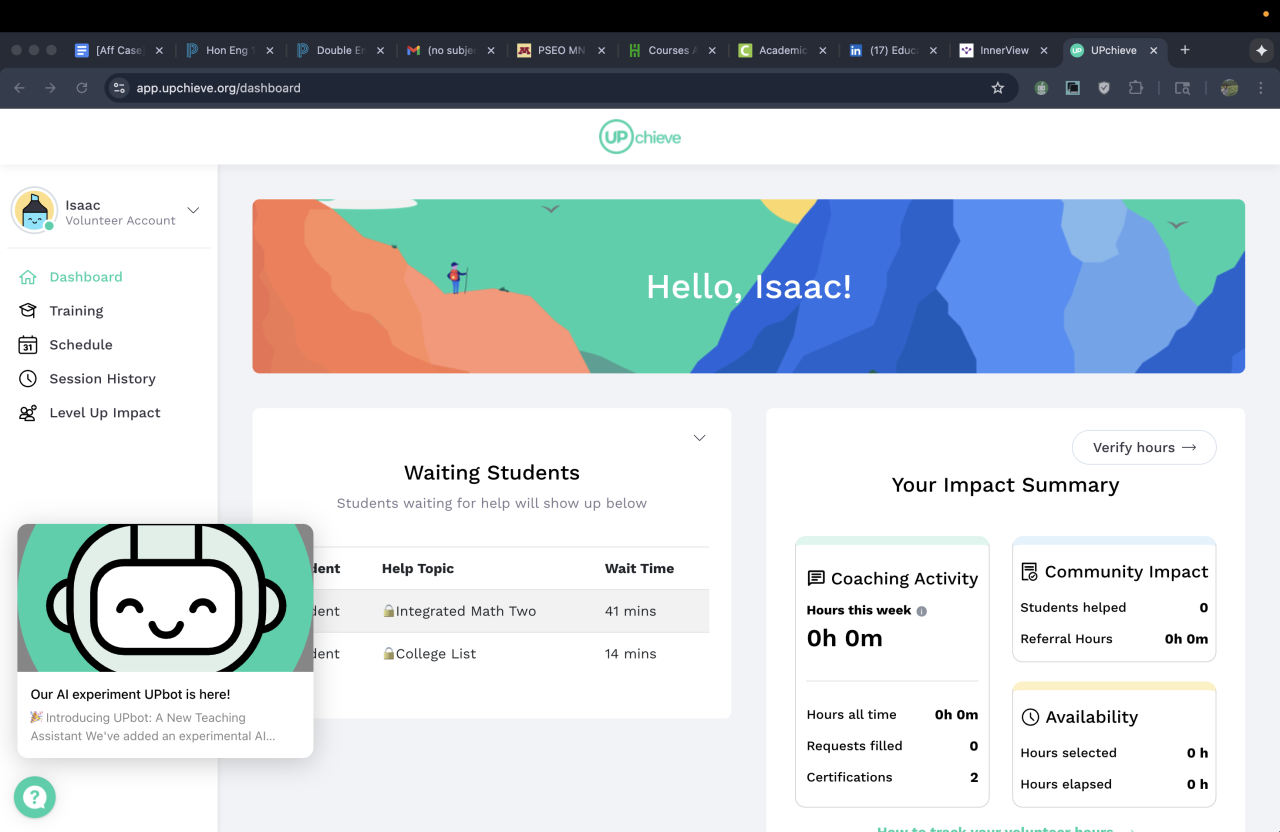This screenshot has width=1280, height=832.
Task: Click the "14 mins" wait time
Action: click(x=631, y=654)
